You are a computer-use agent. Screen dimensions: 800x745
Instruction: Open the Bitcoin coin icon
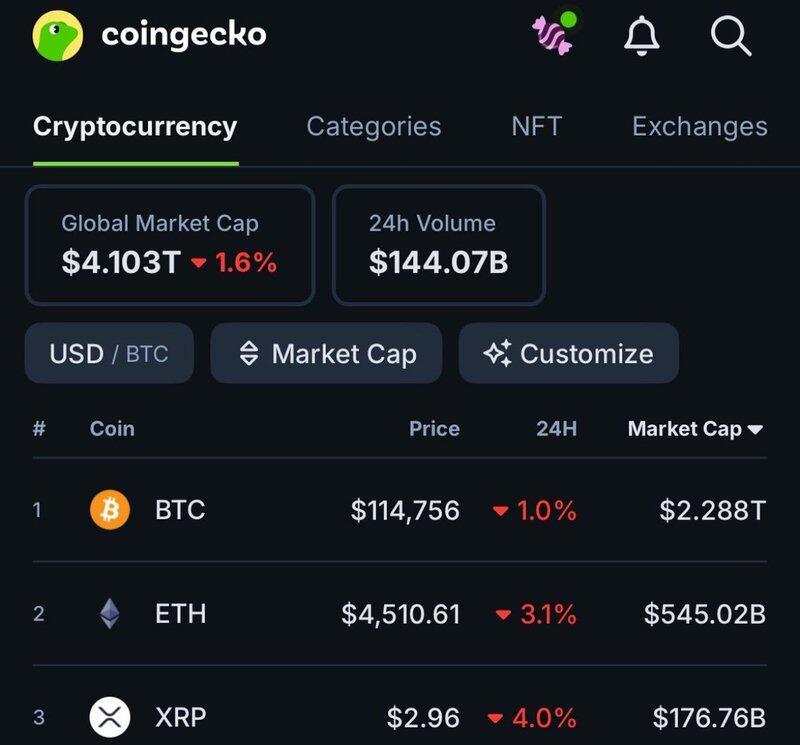(x=110, y=509)
